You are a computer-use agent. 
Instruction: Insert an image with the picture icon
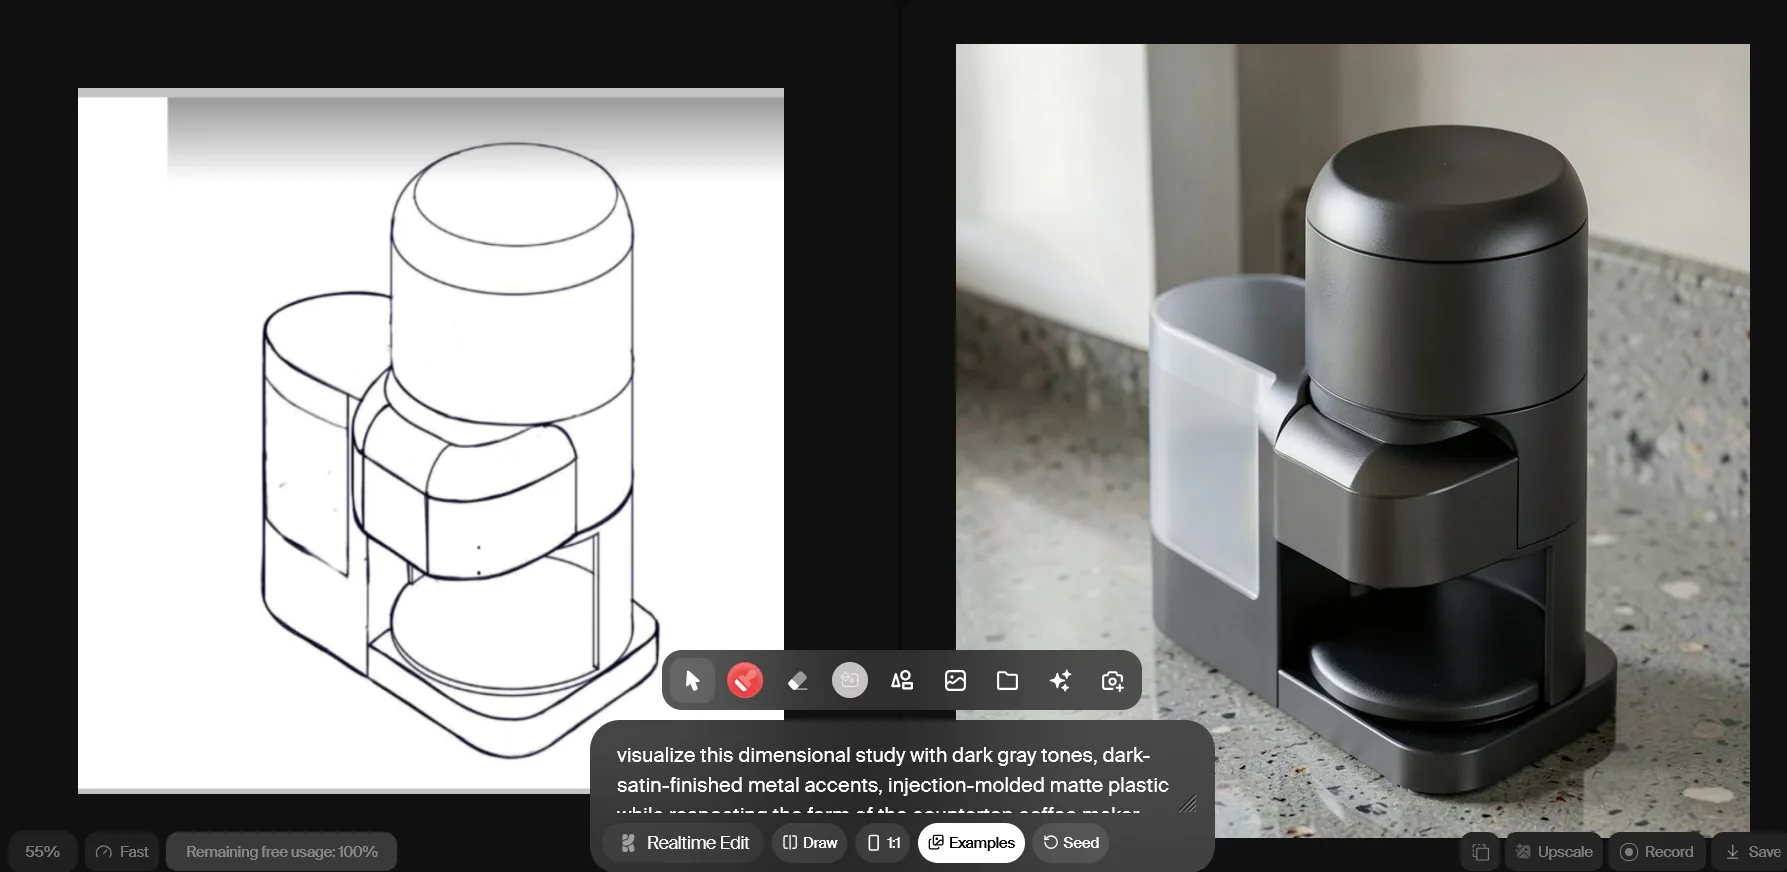(955, 681)
